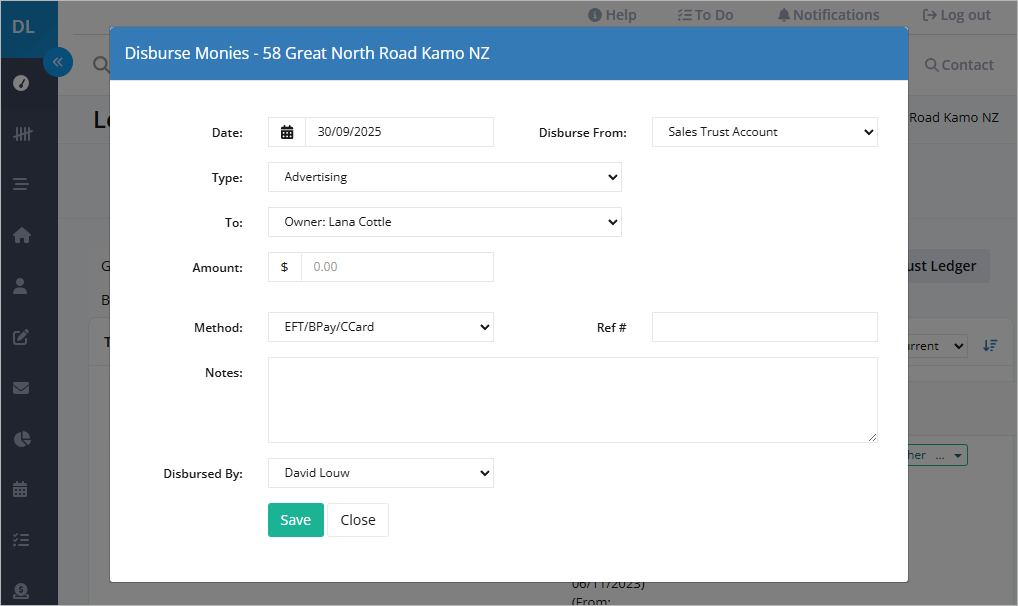The height and width of the screenshot is (606, 1018).
Task: Open the edit pencil sidebar icon
Action: pyautogui.click(x=21, y=337)
